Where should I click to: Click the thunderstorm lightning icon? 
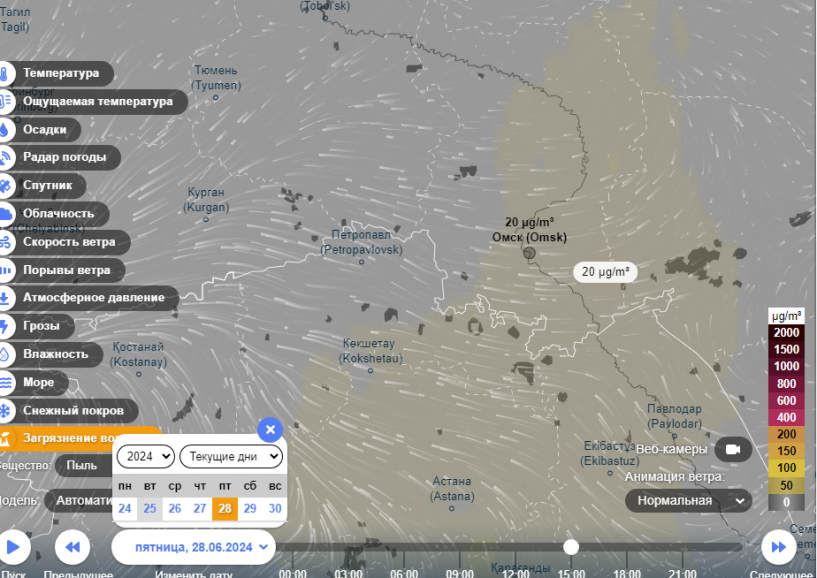4,326
